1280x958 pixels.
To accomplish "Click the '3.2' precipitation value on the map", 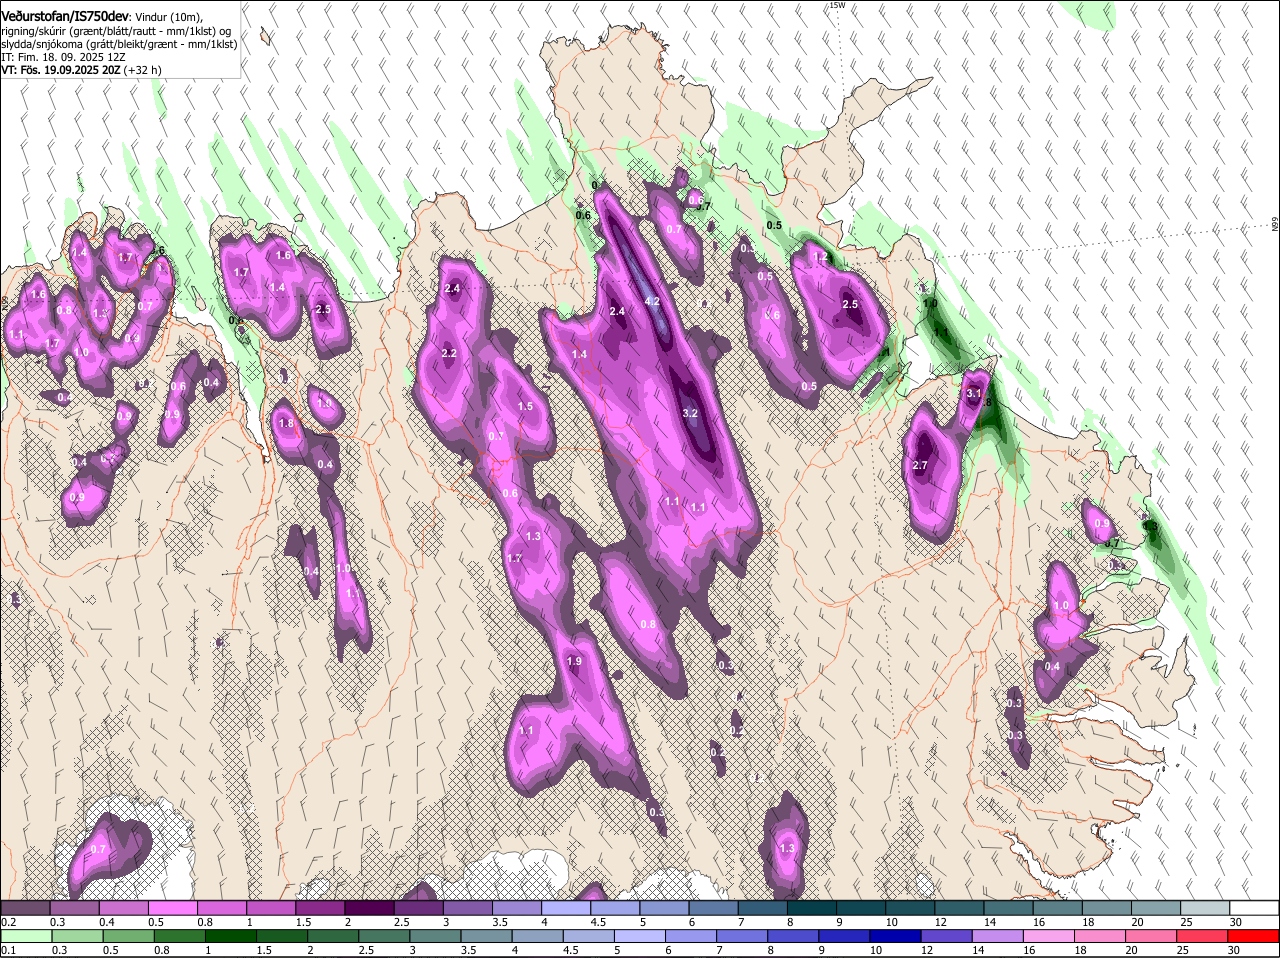I will [x=690, y=413].
